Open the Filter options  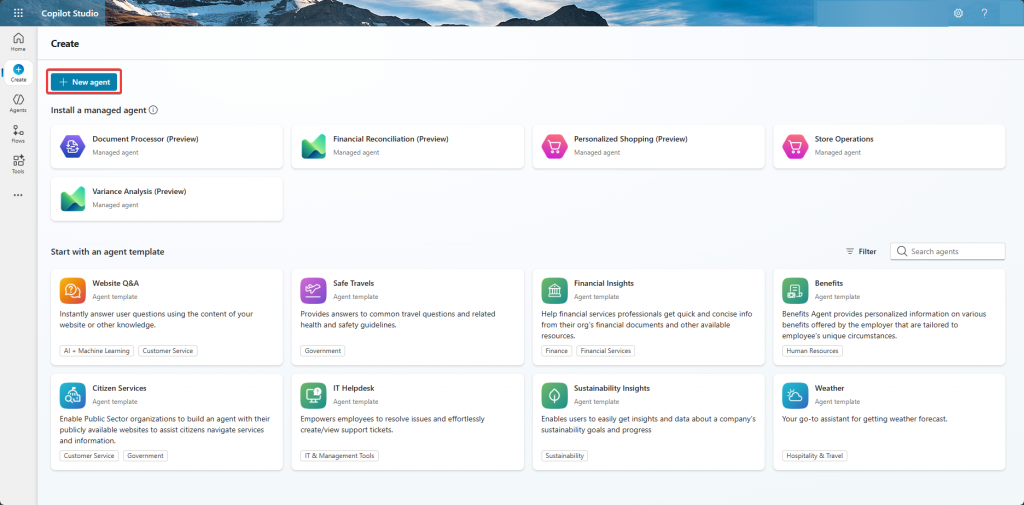(x=861, y=252)
